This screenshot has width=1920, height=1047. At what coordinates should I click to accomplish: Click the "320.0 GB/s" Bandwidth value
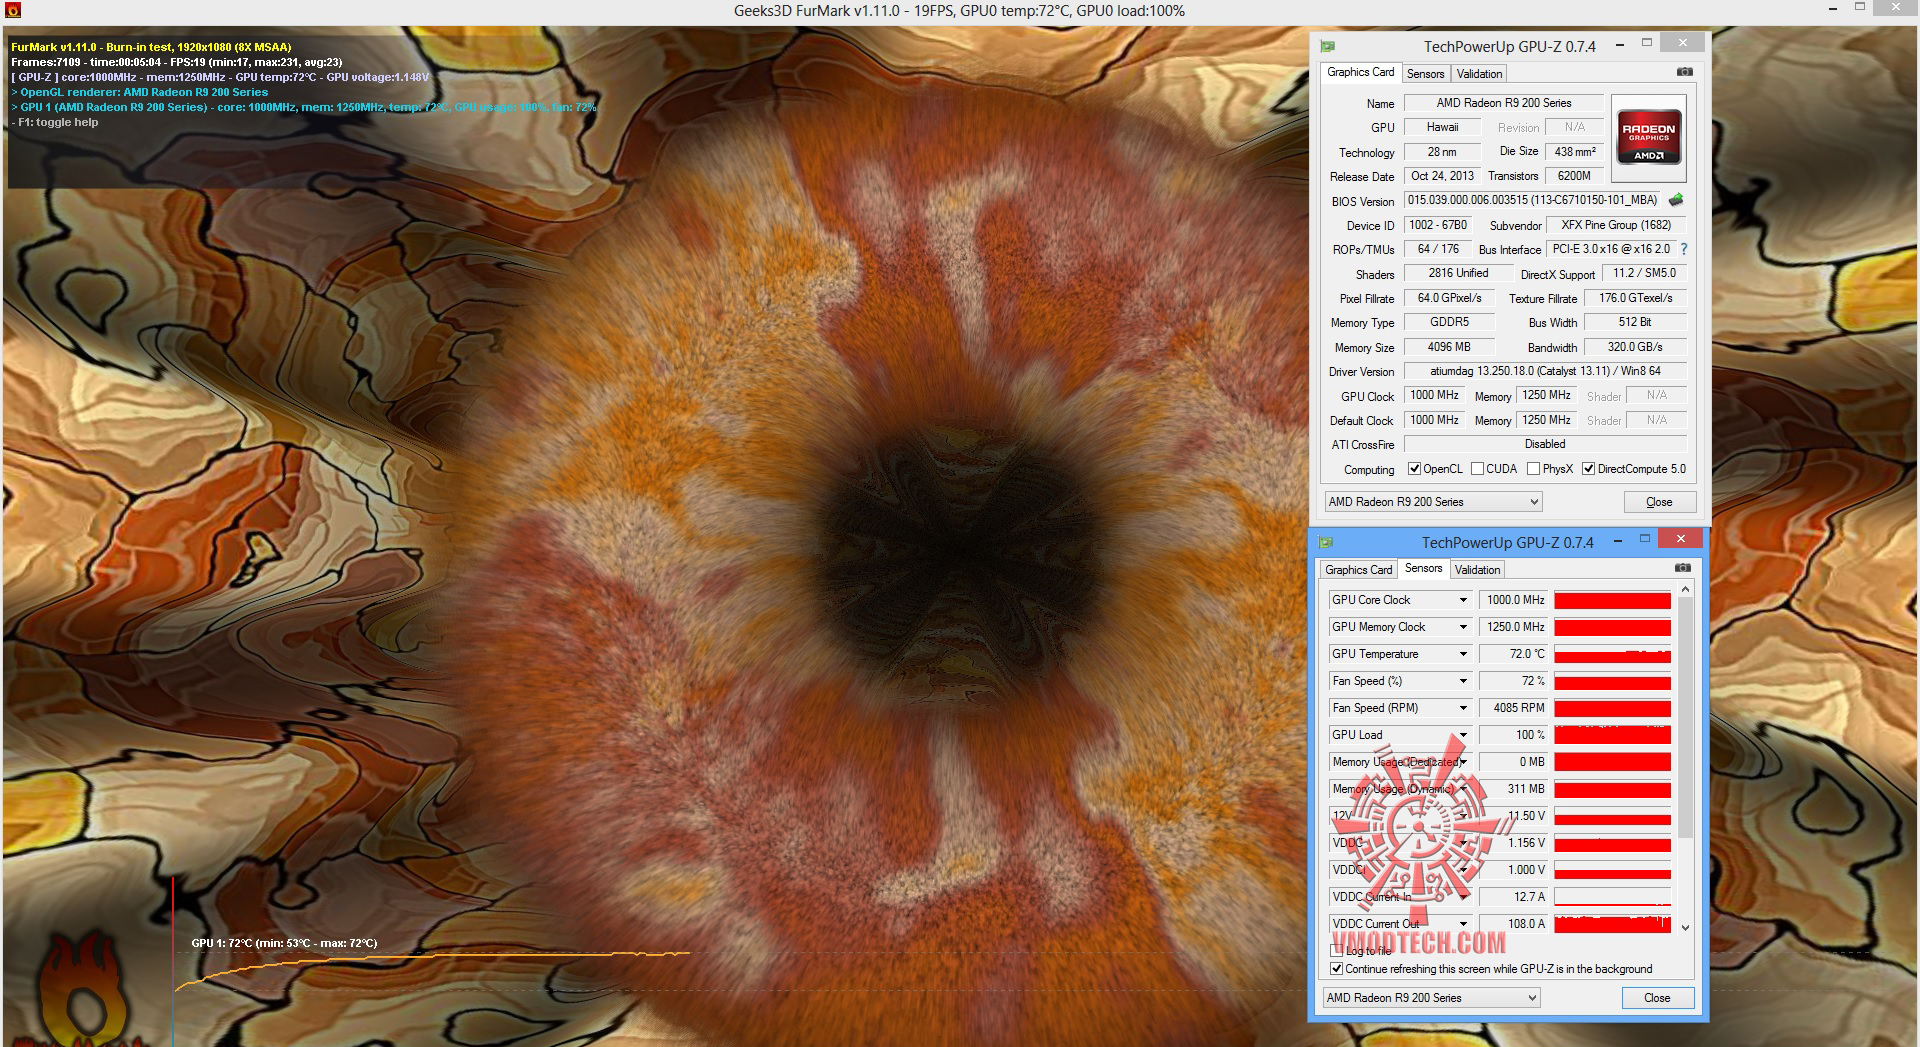click(1635, 347)
